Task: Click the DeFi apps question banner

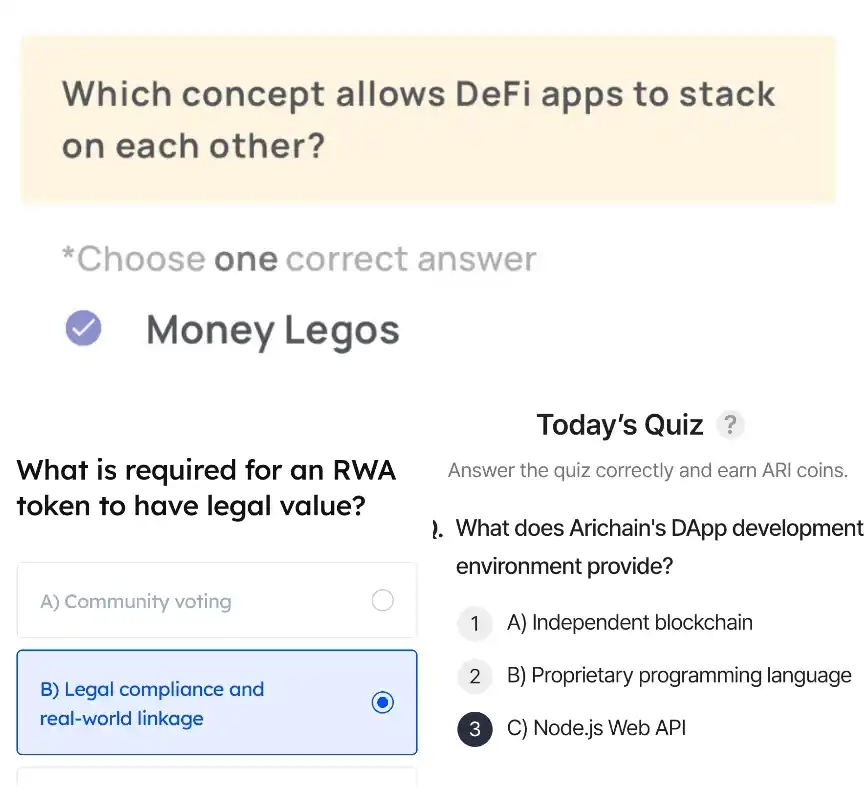Action: coord(429,120)
